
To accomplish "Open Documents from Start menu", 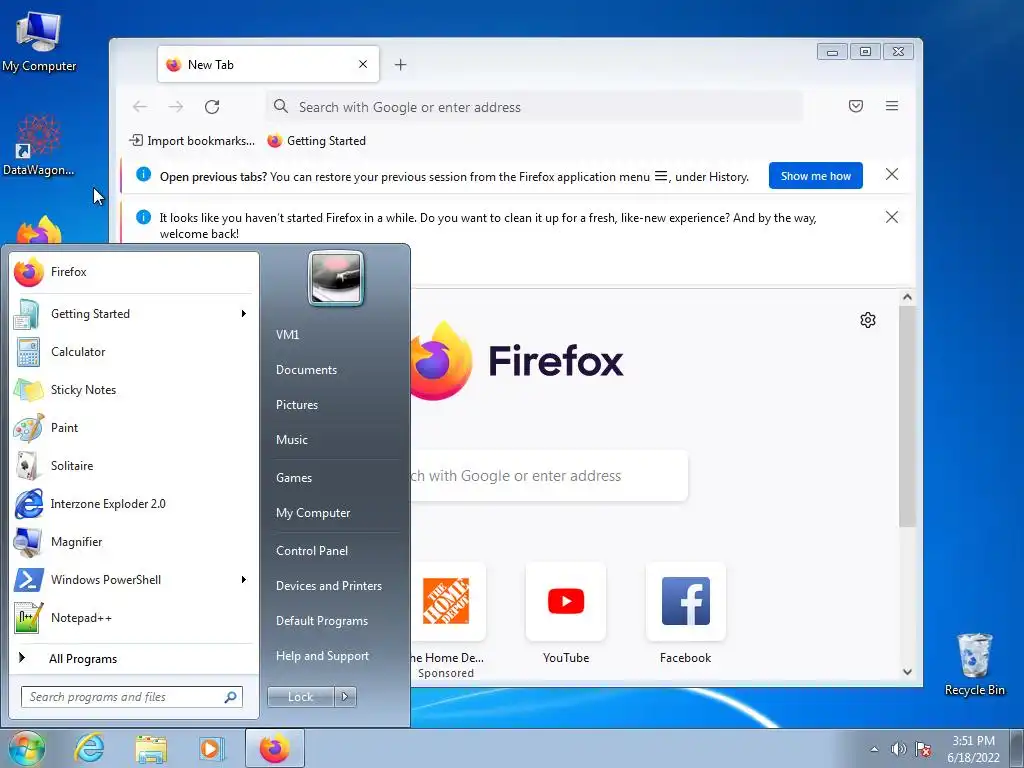I will click(x=306, y=370).
